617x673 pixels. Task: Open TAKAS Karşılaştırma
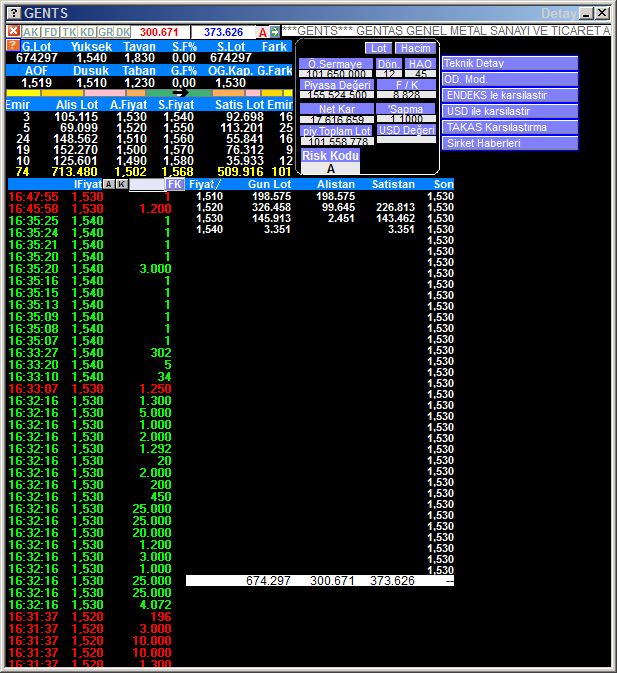coord(510,127)
